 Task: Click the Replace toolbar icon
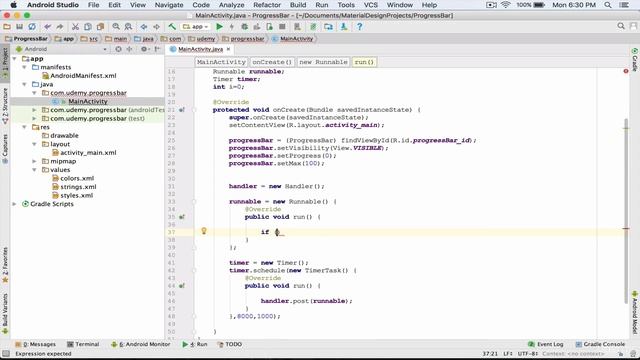128,27
